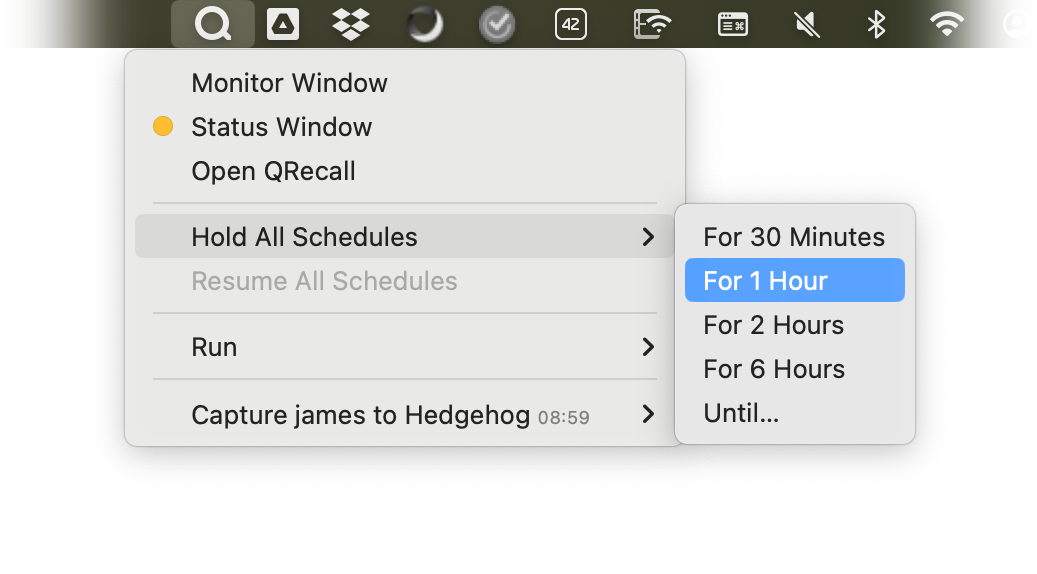The width and height of the screenshot is (1037, 574).
Task: Click the 08:59 time on the capture item
Action: 563,417
